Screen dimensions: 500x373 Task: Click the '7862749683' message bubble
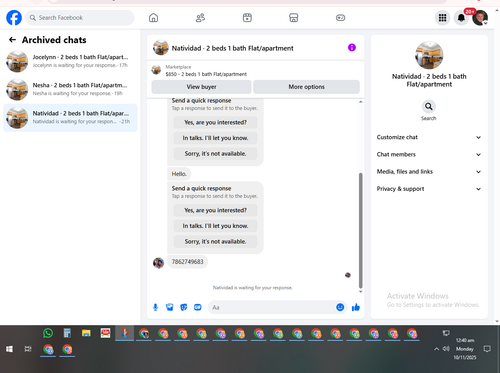(187, 262)
